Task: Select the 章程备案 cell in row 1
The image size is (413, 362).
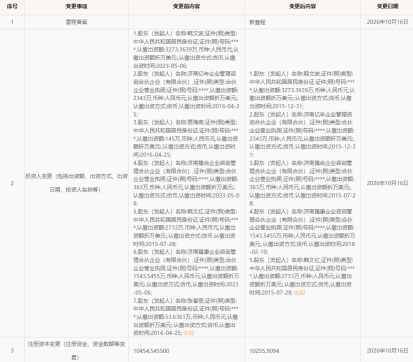Action: tap(76, 22)
